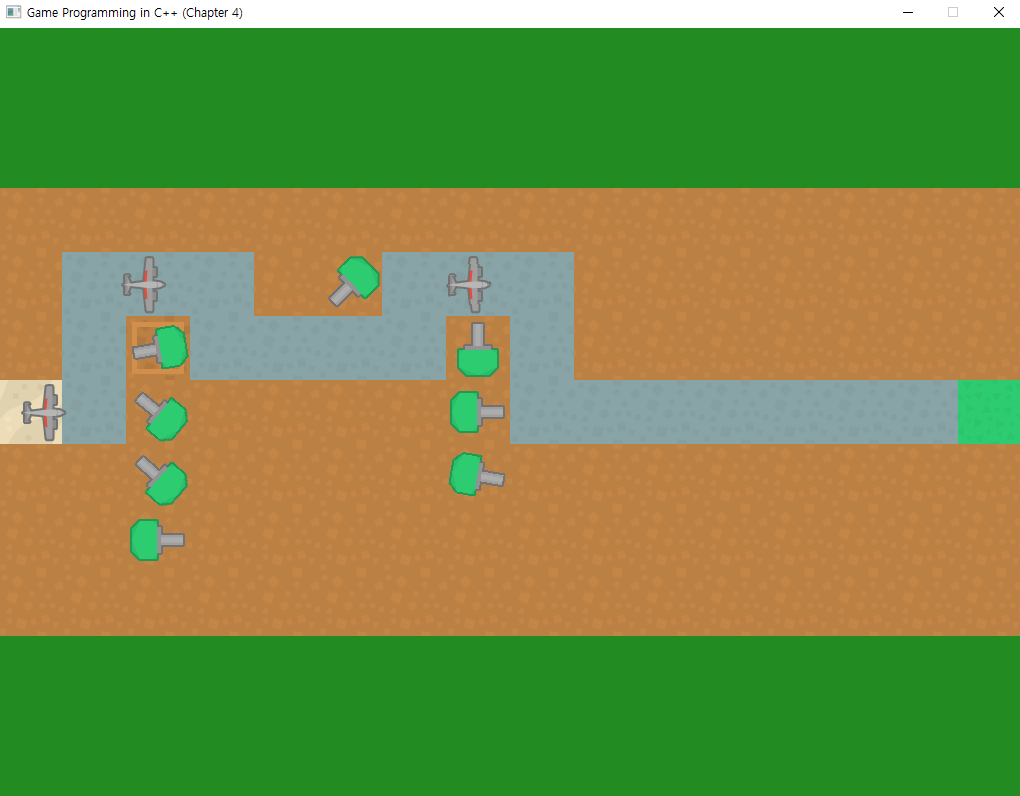
Task: Click the bottom tower in the left column
Action: pyautogui.click(x=157, y=540)
